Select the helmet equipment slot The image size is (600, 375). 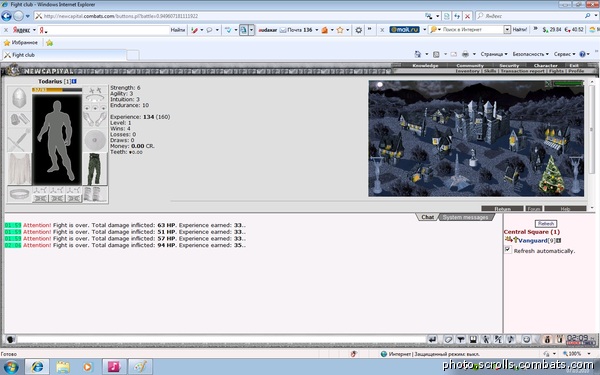[x=19, y=99]
